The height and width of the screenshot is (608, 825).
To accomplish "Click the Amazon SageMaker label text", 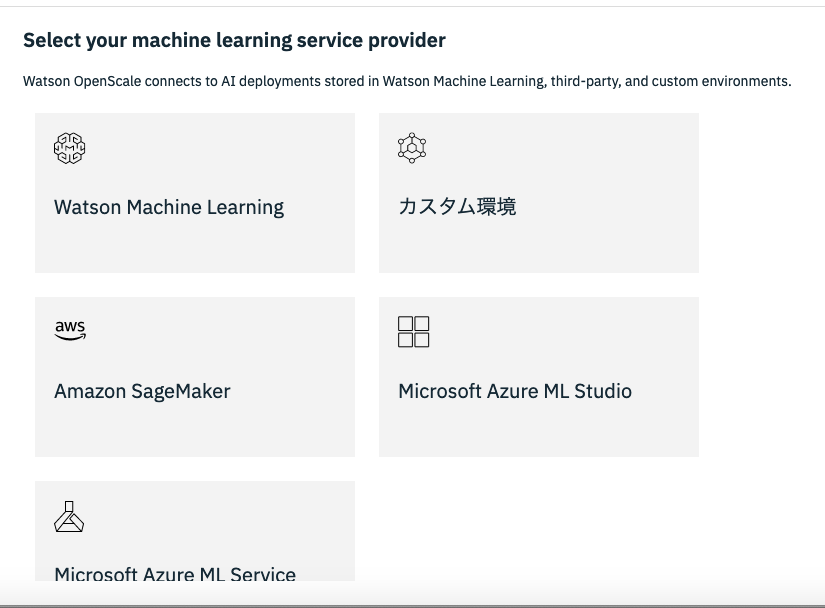I will [x=141, y=391].
